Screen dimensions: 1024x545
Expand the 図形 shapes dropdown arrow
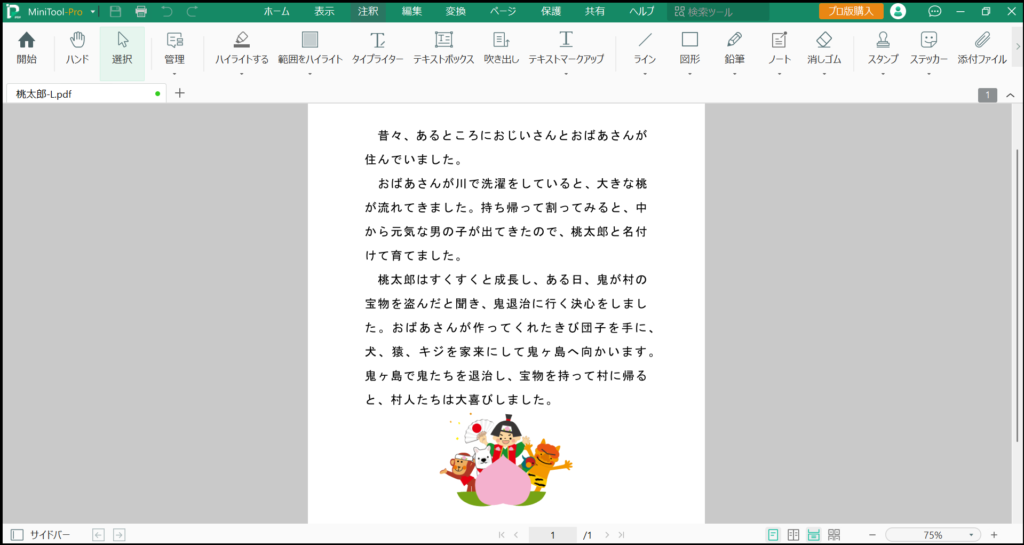click(690, 74)
